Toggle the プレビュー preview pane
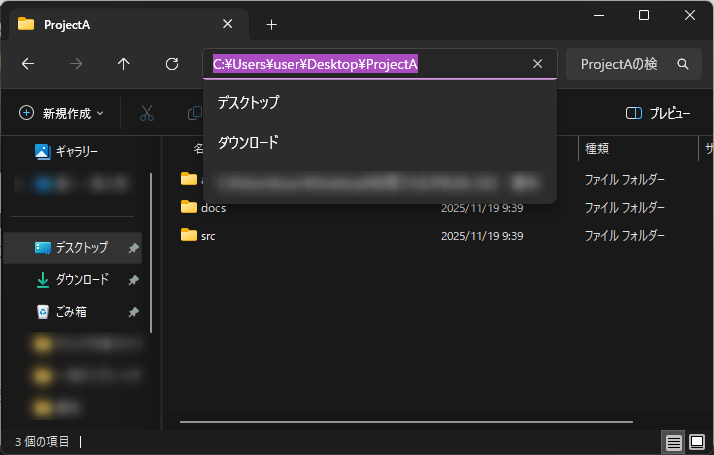Screen dimensions: 714x455 point(657,113)
